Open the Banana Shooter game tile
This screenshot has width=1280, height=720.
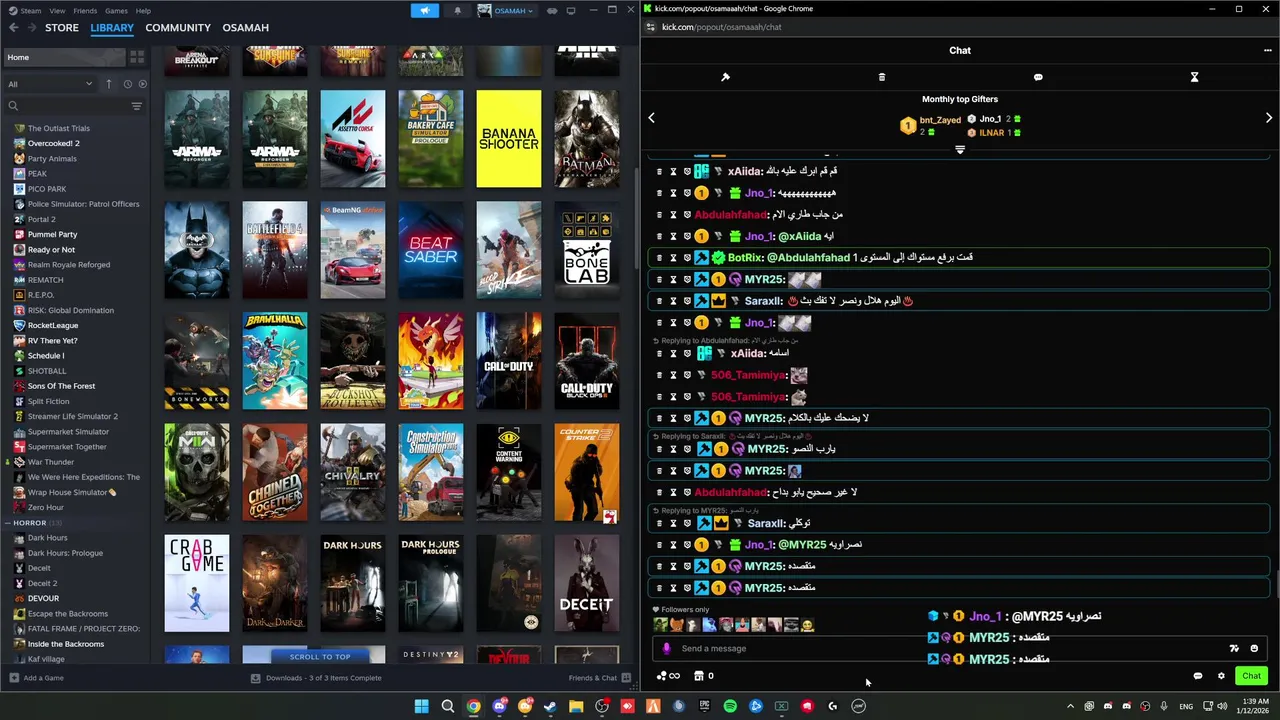508,139
